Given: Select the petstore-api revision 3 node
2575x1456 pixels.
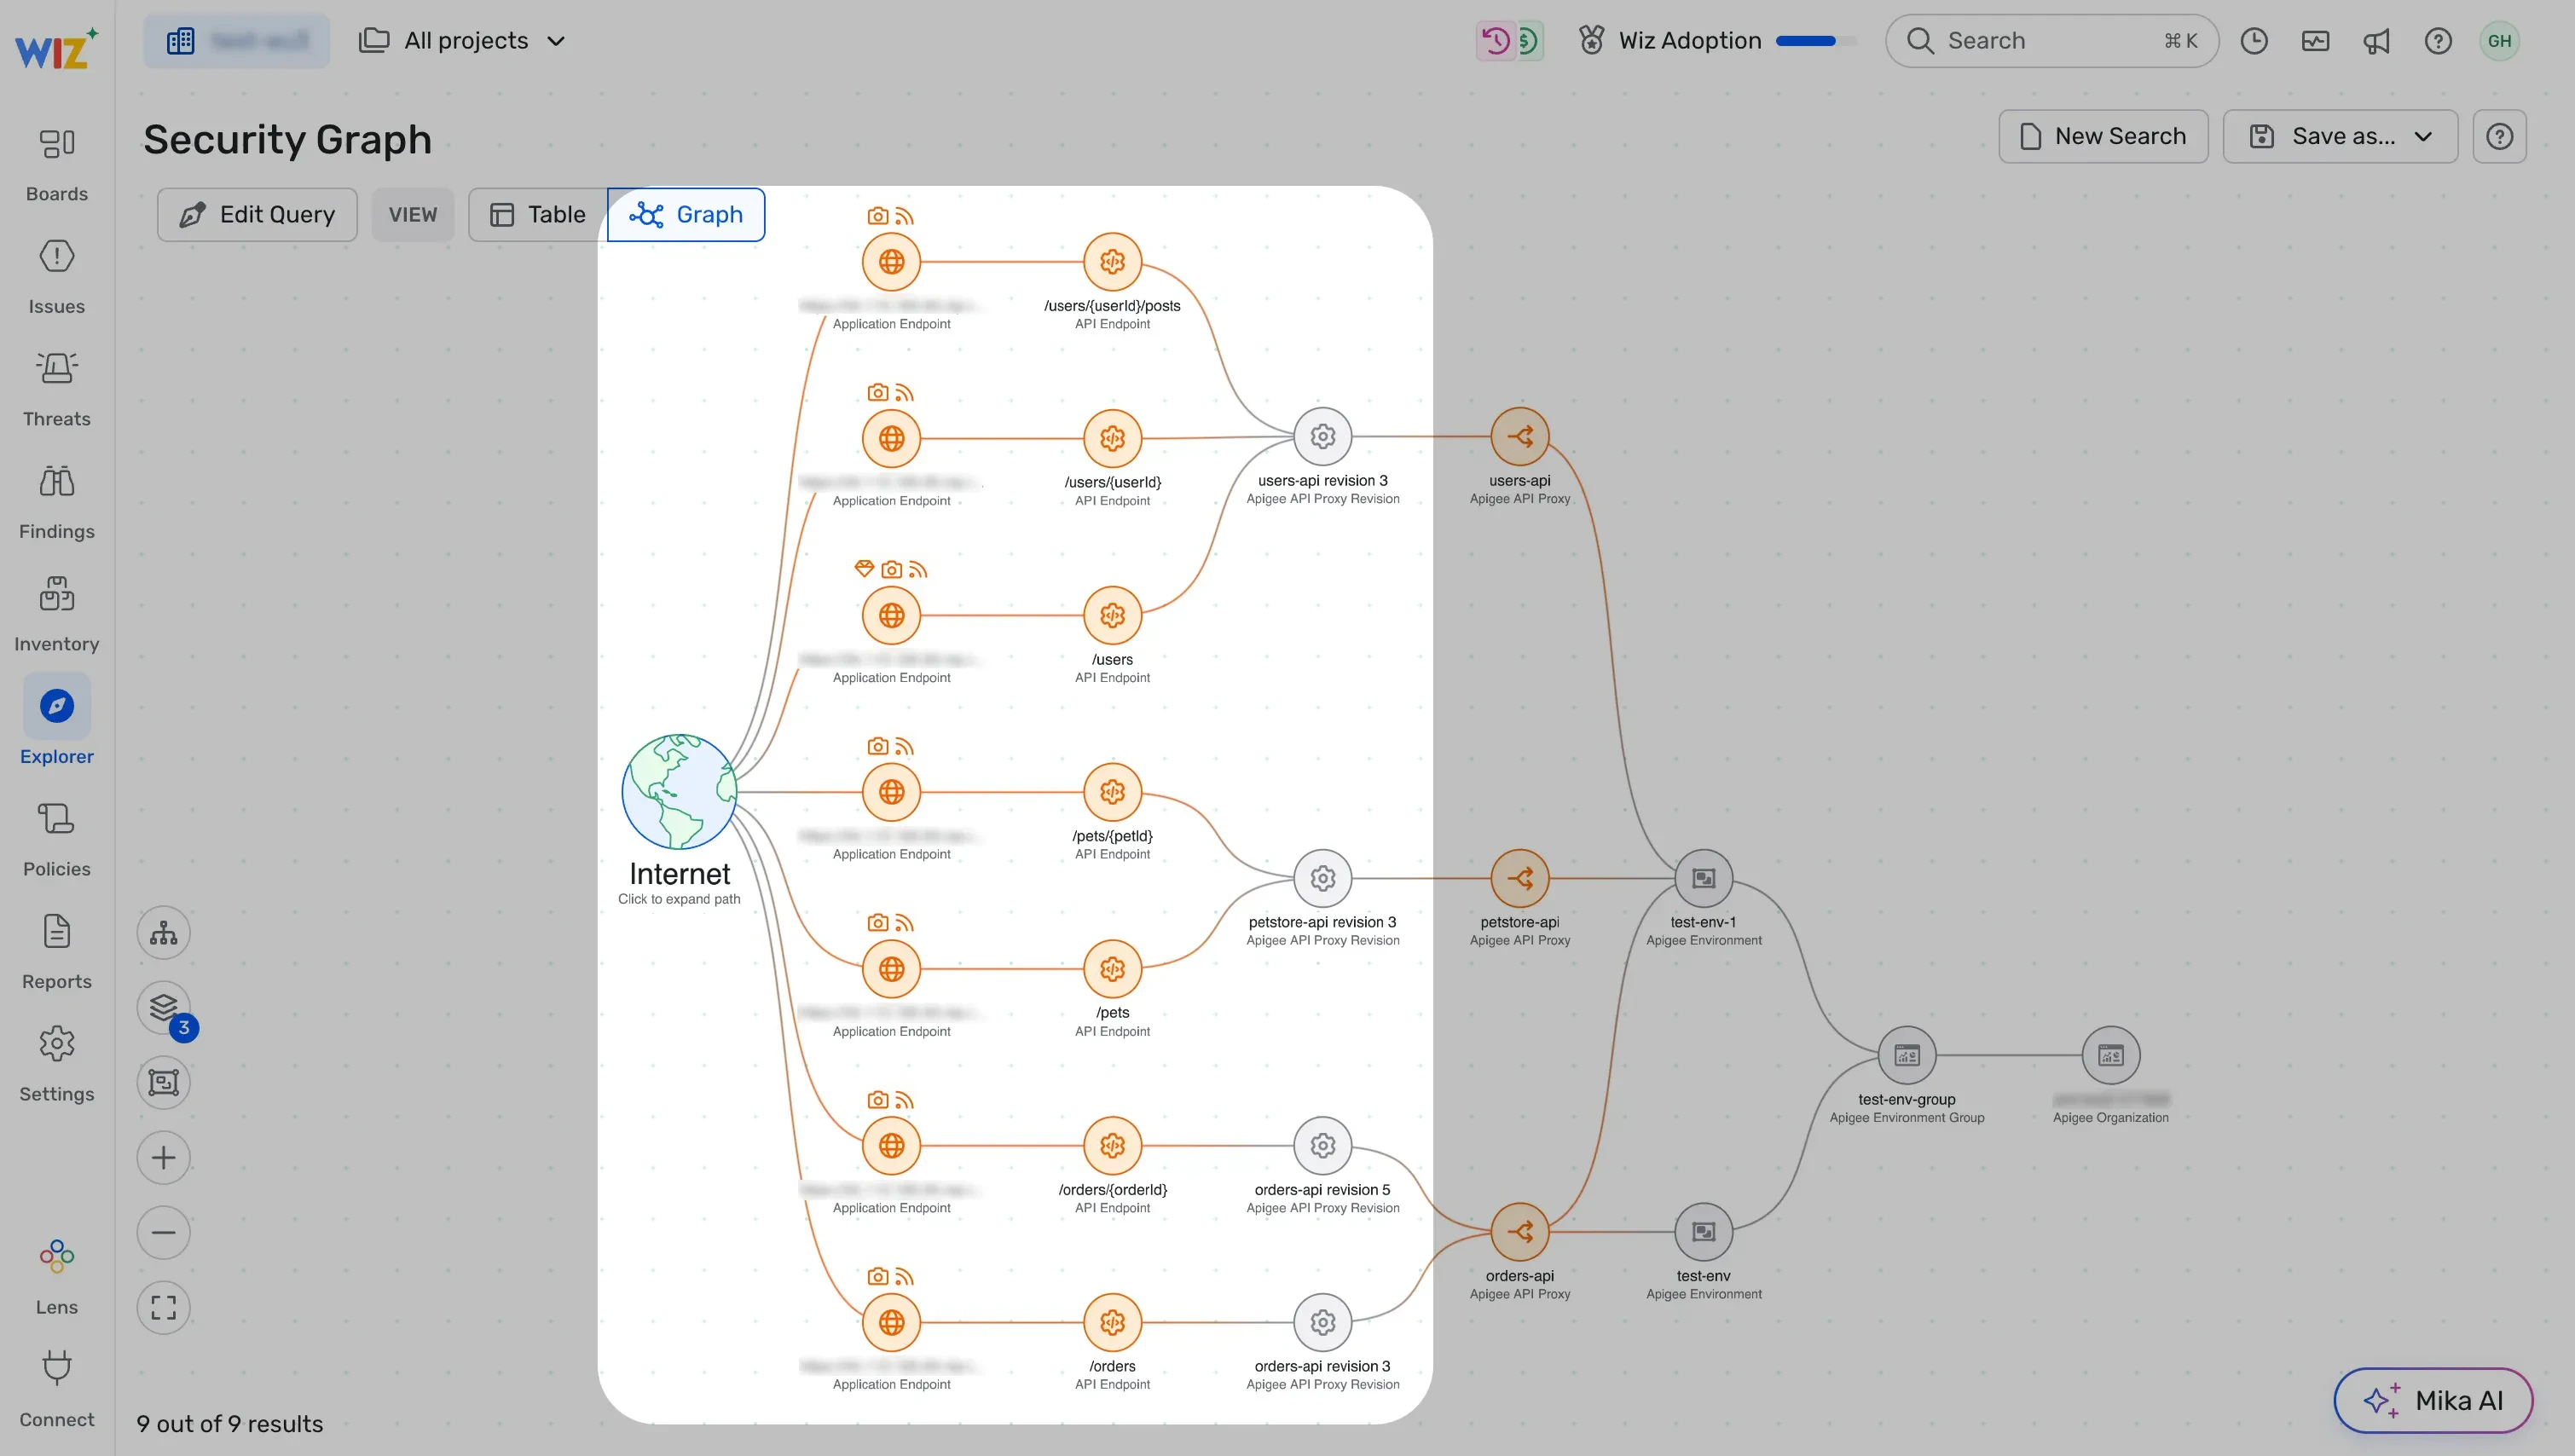Looking at the screenshot, I should point(1323,879).
